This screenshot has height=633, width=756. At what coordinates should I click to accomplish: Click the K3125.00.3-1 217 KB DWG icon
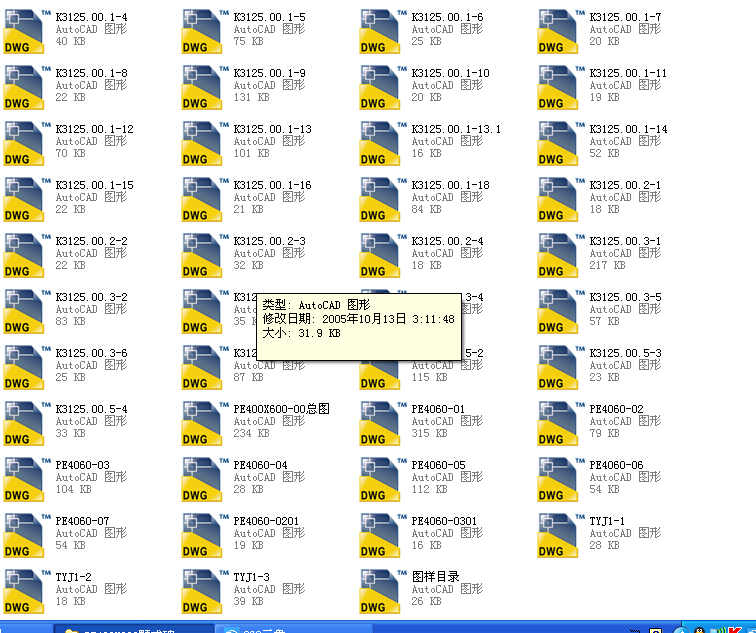pyautogui.click(x=557, y=255)
